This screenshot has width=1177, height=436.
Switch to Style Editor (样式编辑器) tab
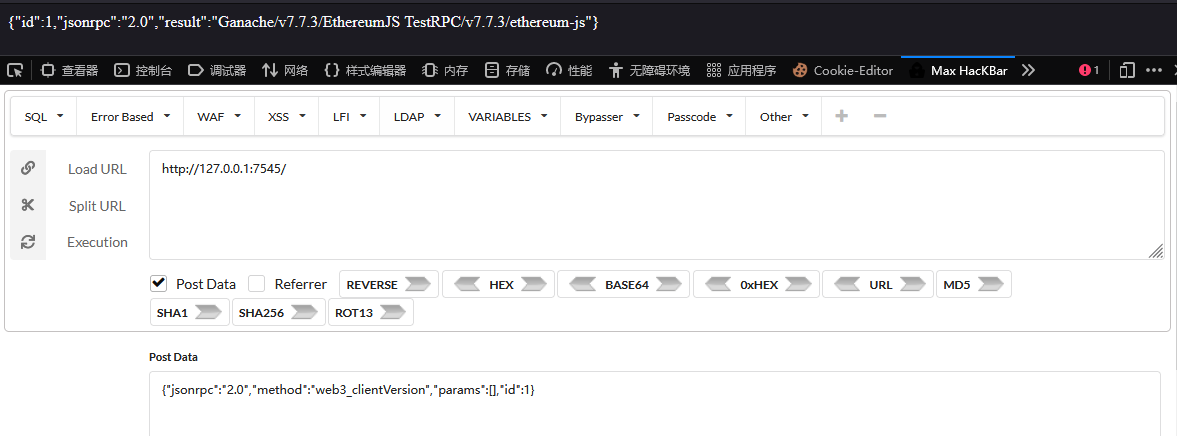(x=365, y=71)
